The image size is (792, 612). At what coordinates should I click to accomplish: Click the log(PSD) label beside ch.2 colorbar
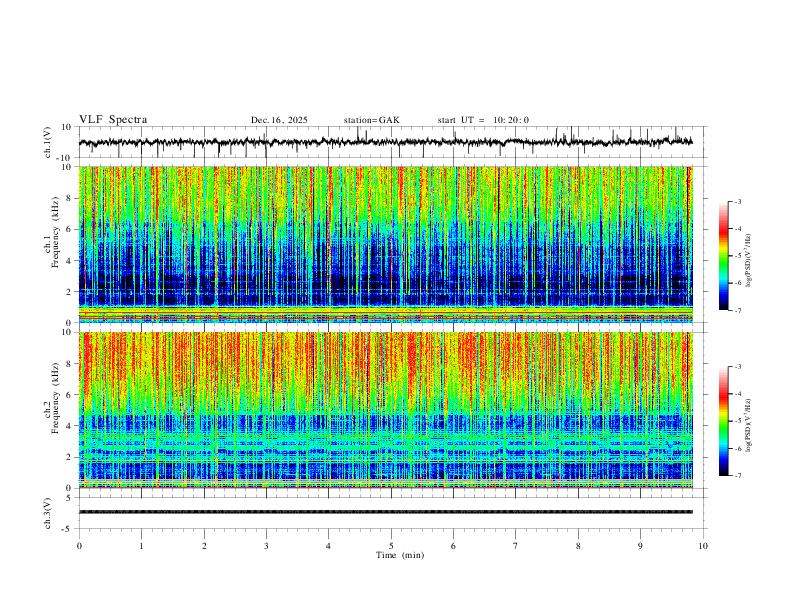(749, 425)
